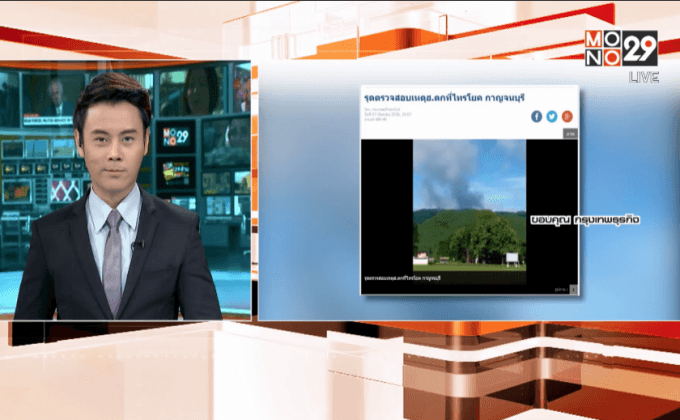Image resolution: width=680 pixels, height=420 pixels.
Task: Click the small gray button above photo
Action: click(x=570, y=134)
